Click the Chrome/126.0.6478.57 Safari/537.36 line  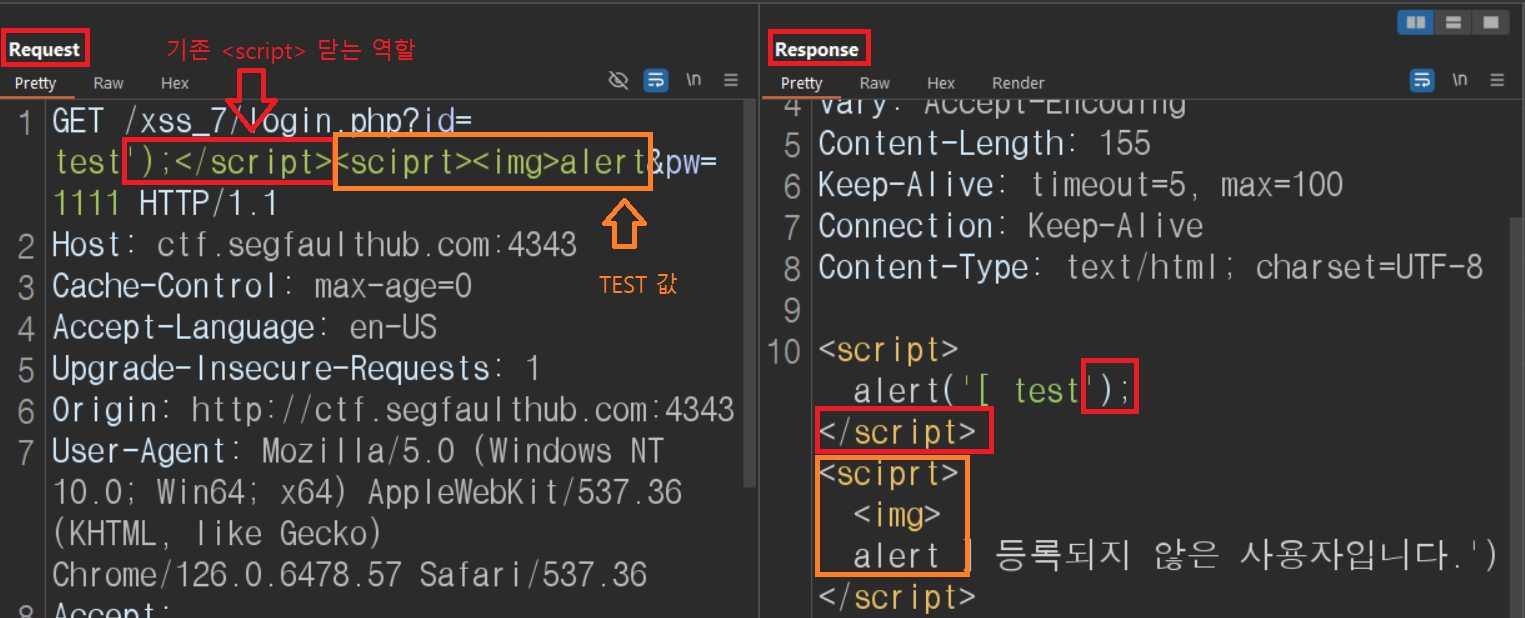[x=349, y=574]
